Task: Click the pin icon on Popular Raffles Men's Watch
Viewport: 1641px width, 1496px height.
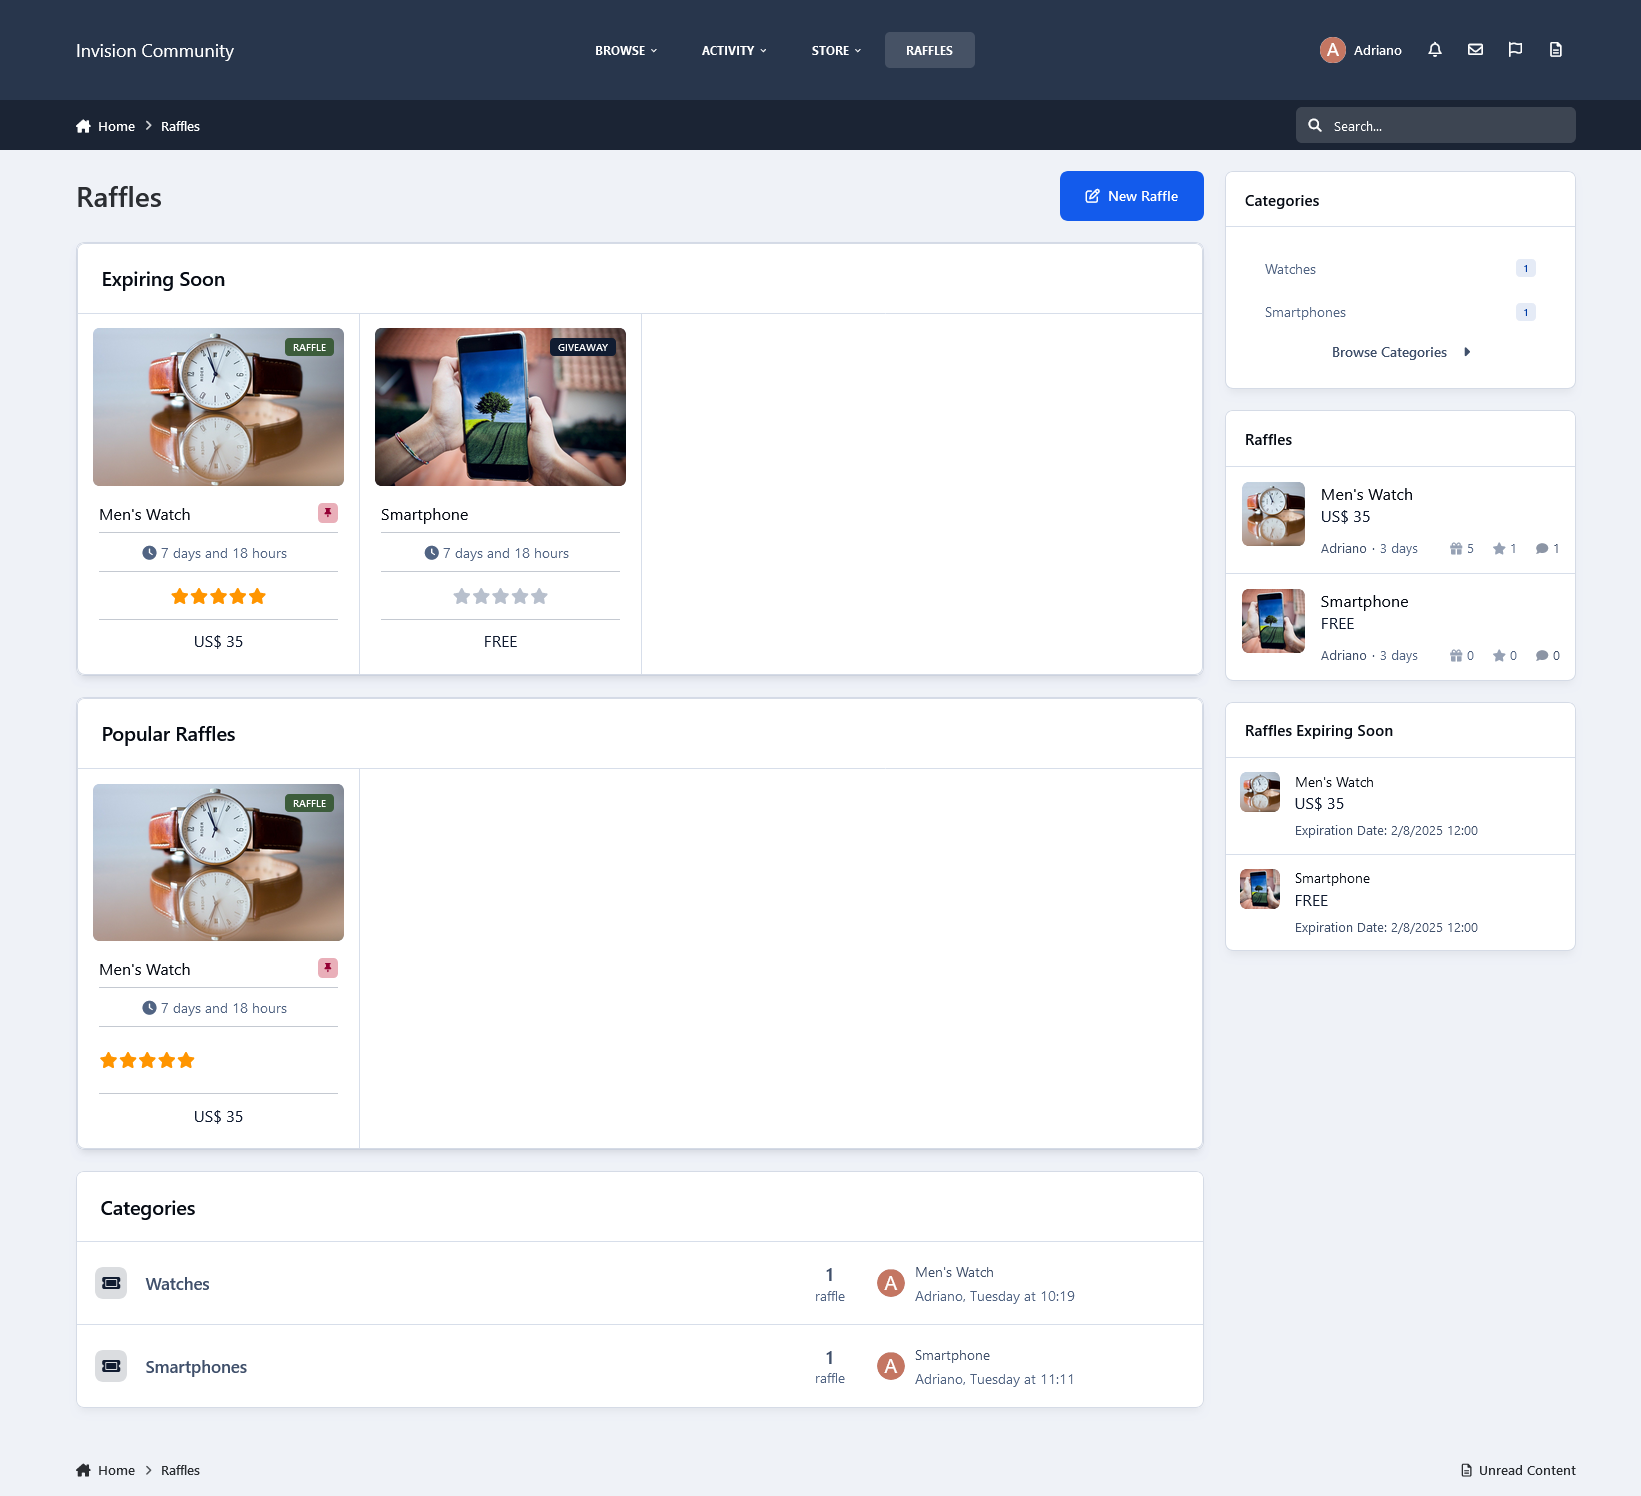Action: pos(328,968)
